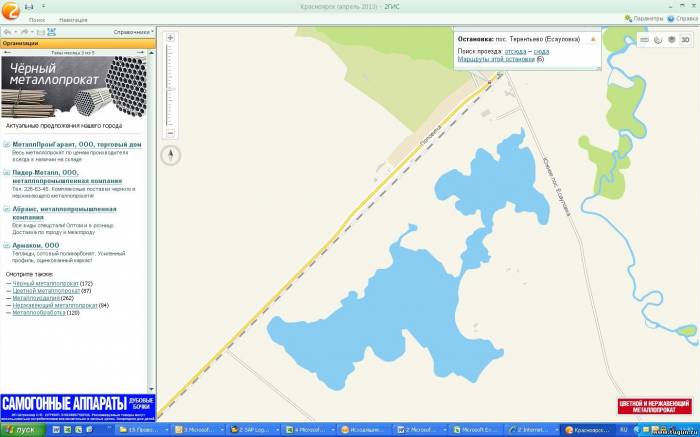
Task: Go back with the left arrow toolbar icon
Action: coord(7,32)
